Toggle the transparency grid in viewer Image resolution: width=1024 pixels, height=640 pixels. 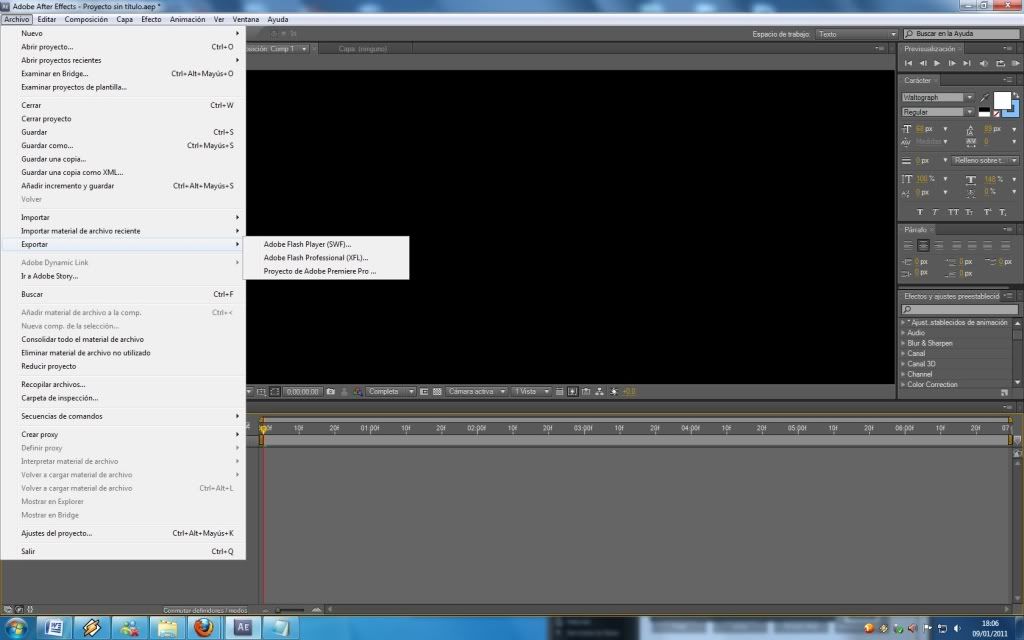(437, 391)
